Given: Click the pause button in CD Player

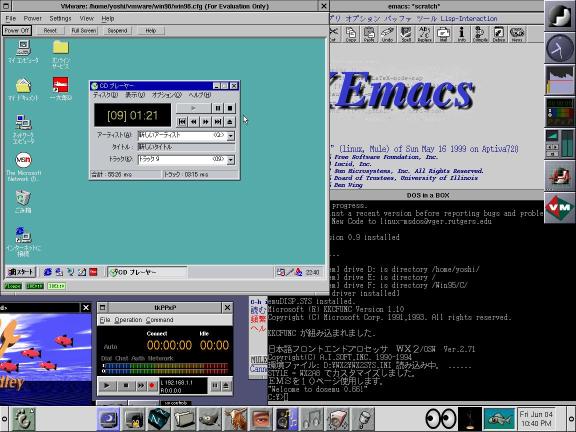Looking at the screenshot, I should [218, 108].
